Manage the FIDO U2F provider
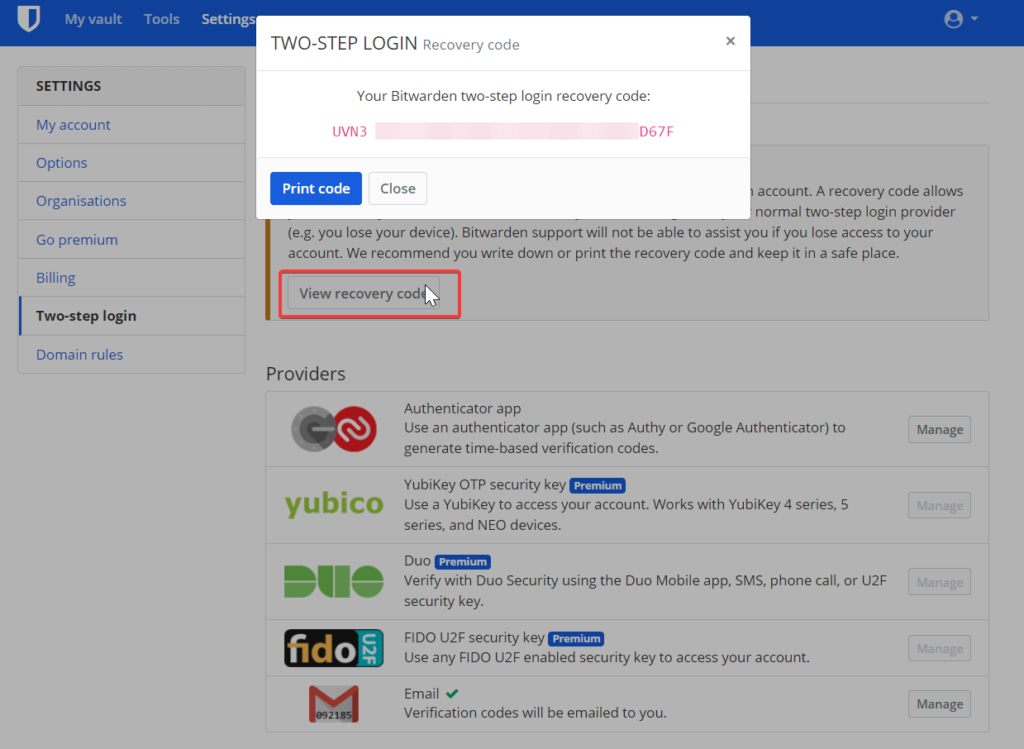Viewport: 1024px width, 749px height. pyautogui.click(x=939, y=648)
